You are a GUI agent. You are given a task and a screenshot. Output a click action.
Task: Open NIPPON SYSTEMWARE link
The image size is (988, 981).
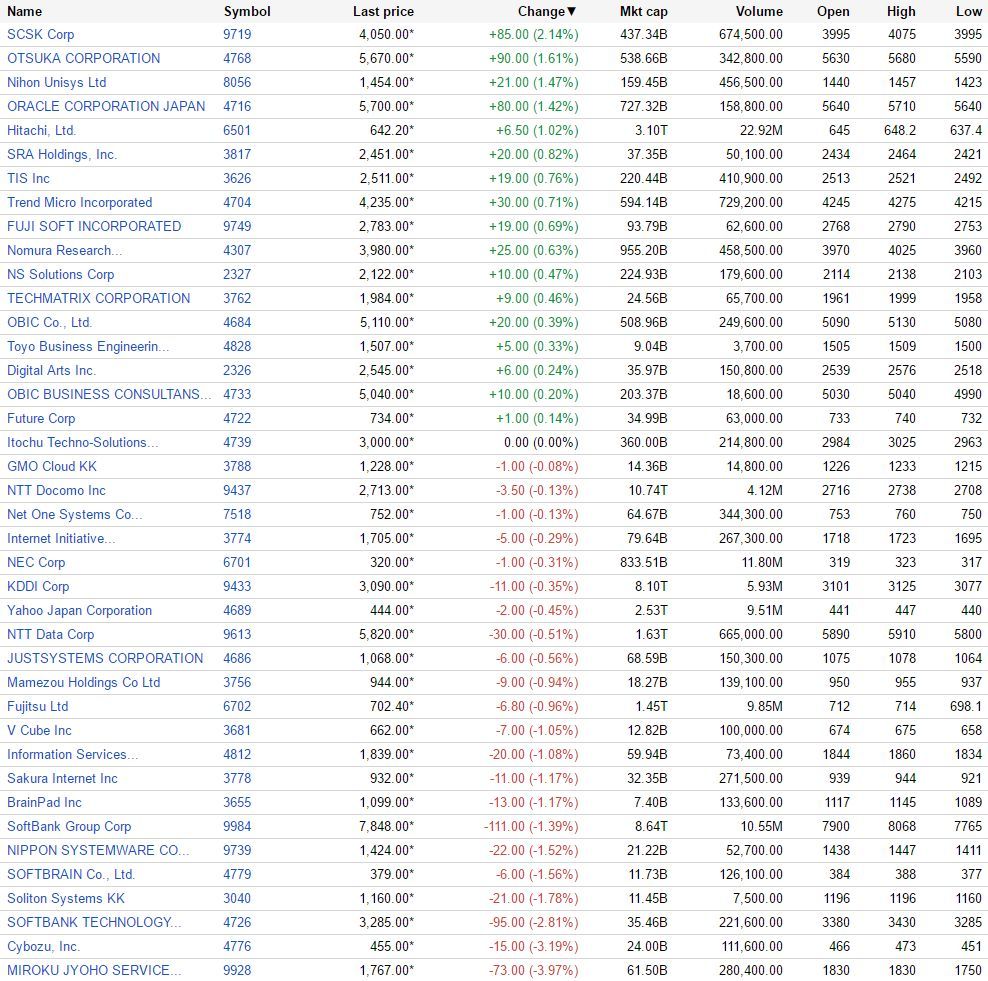coord(98,850)
